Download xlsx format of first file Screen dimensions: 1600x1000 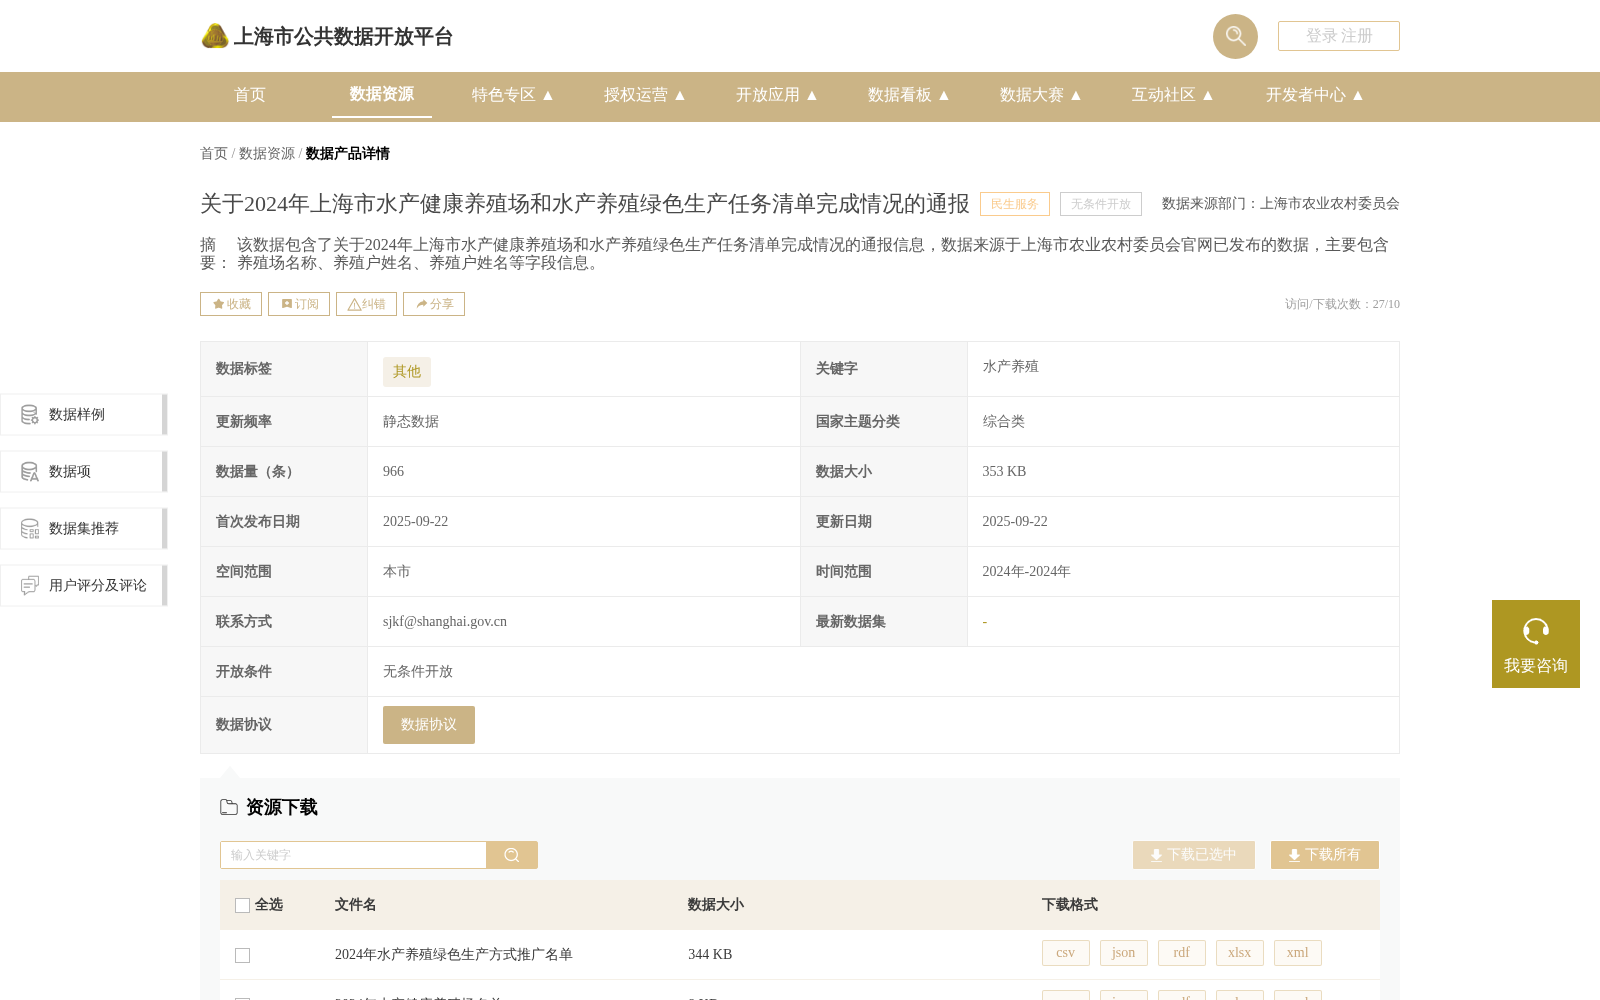[1240, 953]
